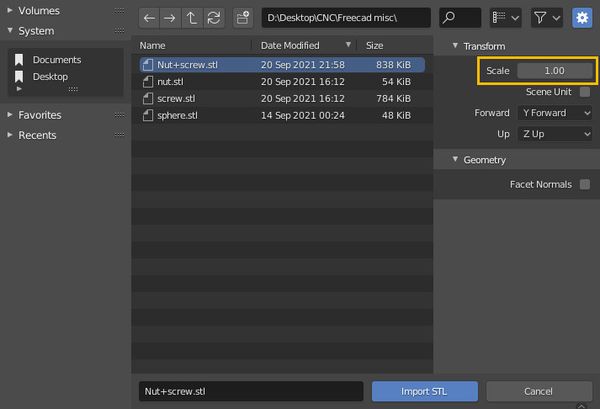Expand the Recents panel
The width and height of the screenshot is (600, 409).
[10, 135]
